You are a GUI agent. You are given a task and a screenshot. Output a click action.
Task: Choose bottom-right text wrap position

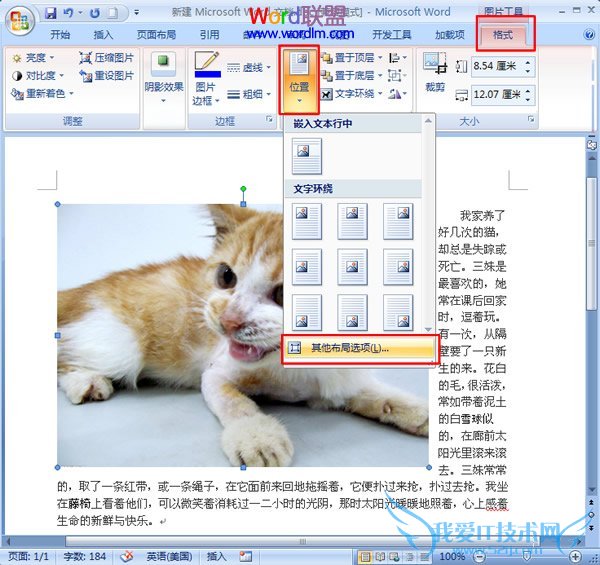398,313
